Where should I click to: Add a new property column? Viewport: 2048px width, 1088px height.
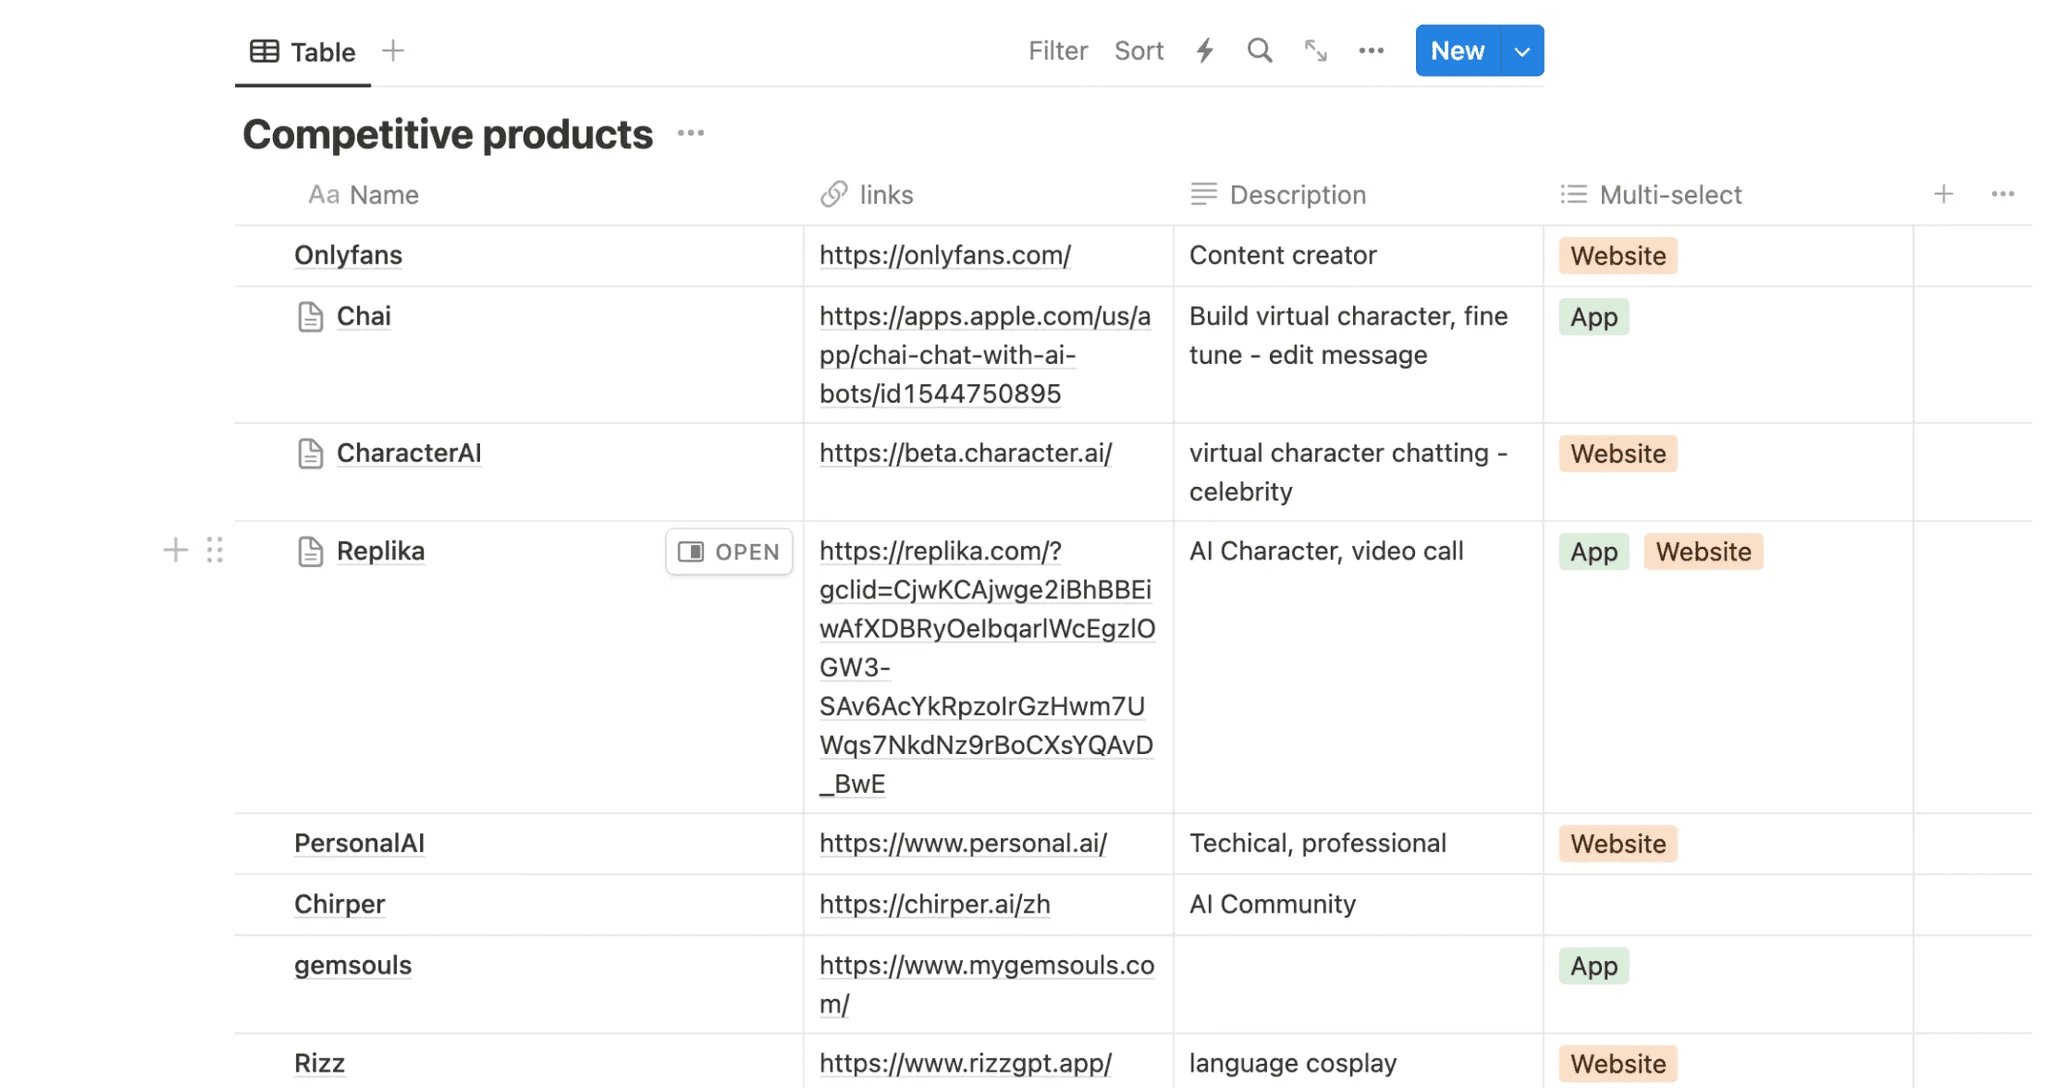click(1943, 194)
